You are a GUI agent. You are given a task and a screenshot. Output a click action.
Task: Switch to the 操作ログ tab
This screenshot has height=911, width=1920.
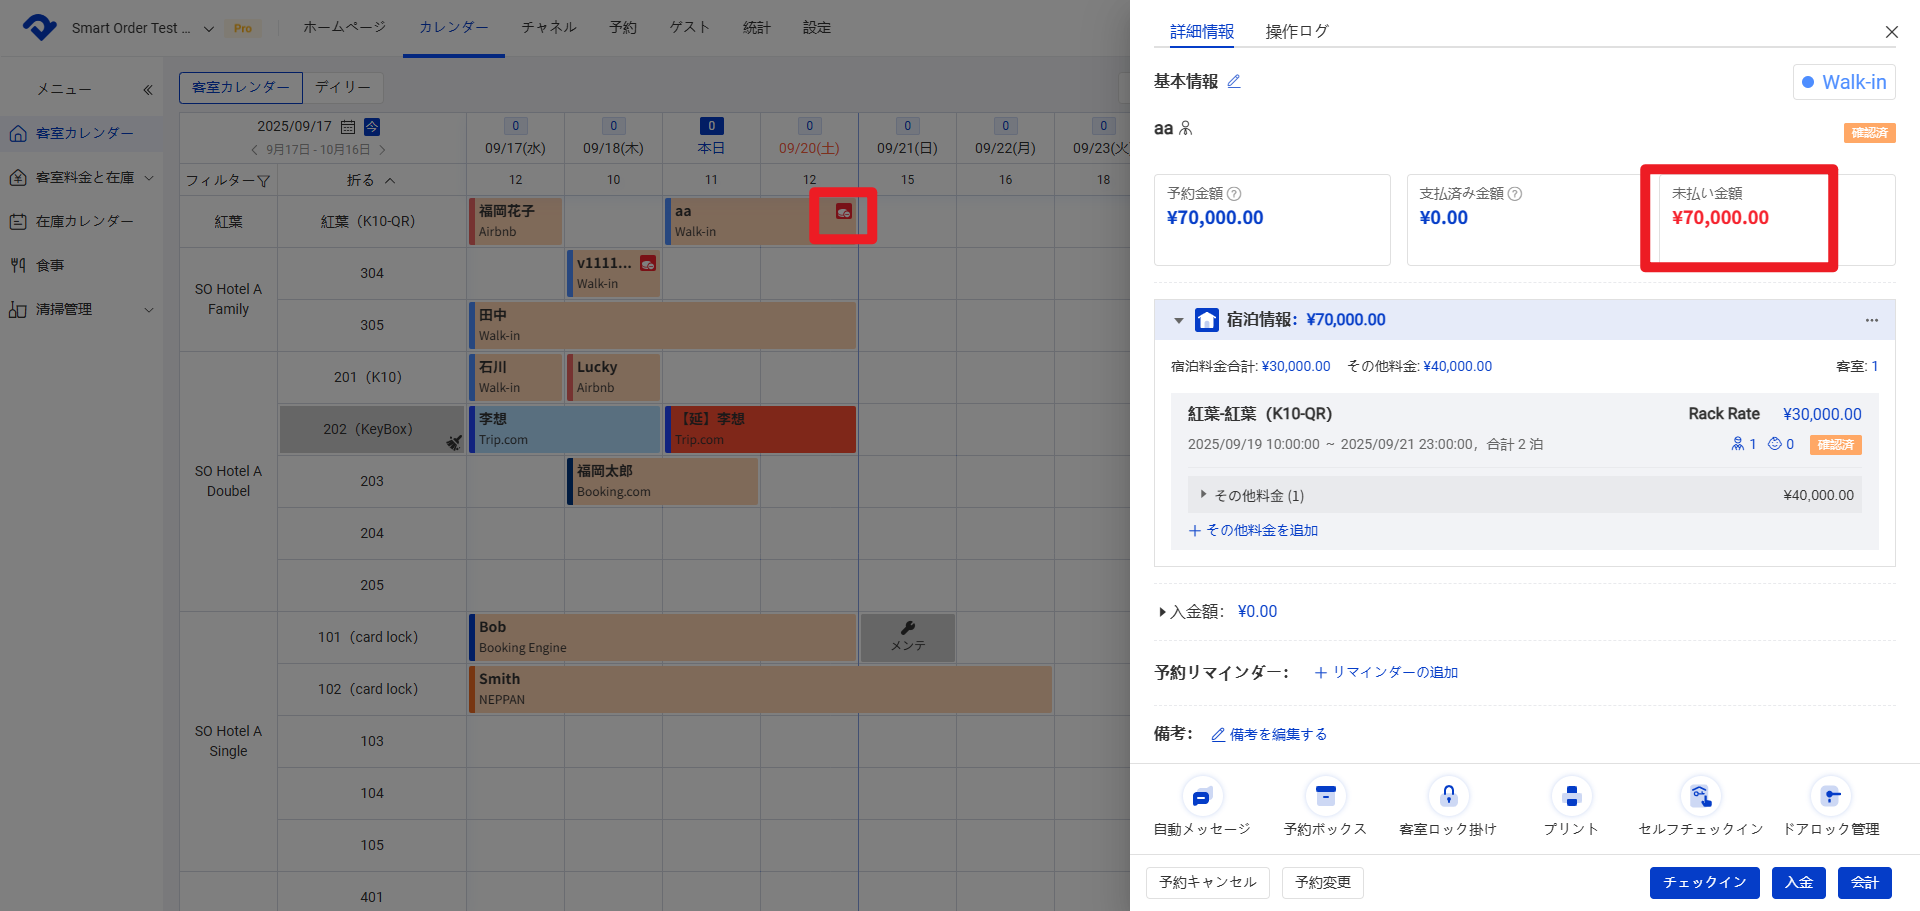pos(1297,32)
